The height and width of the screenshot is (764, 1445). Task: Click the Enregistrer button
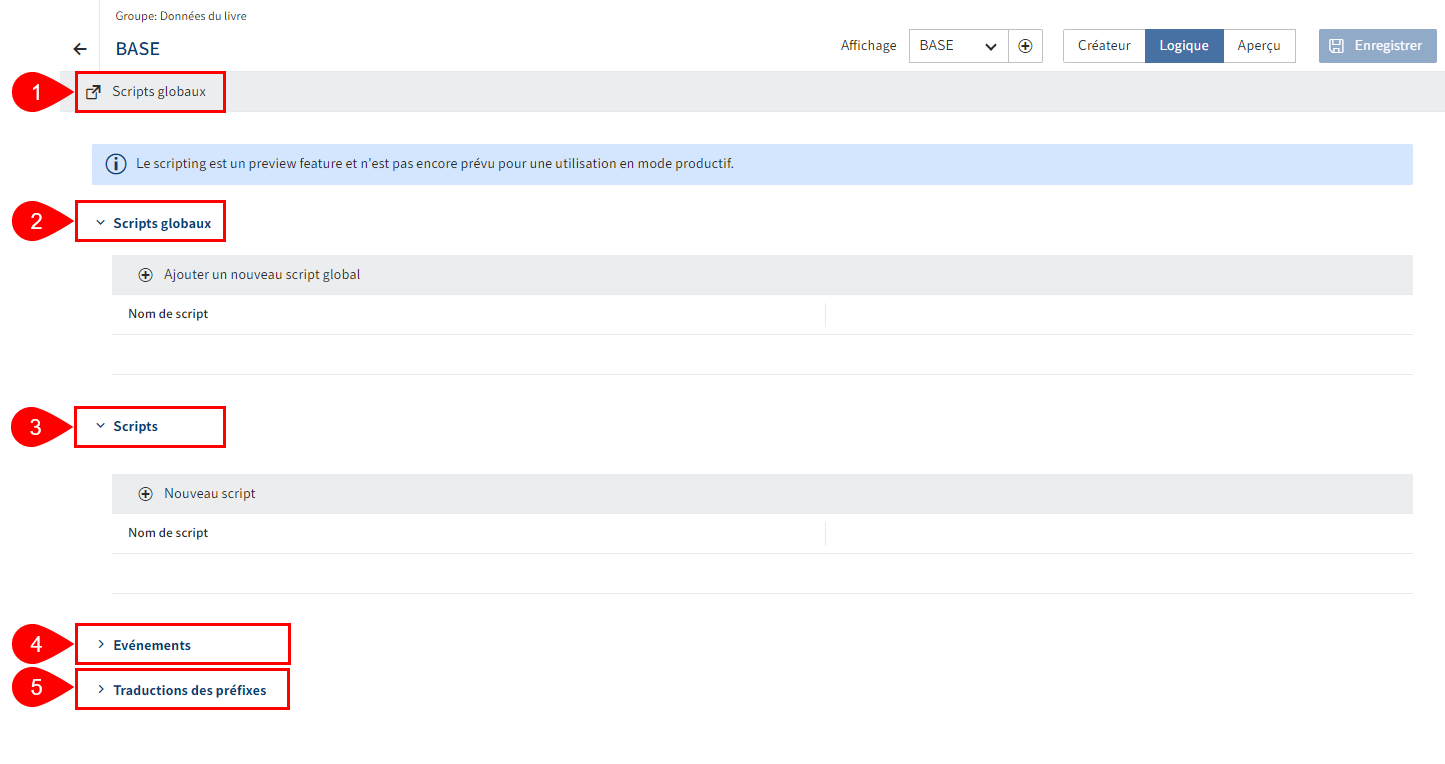click(x=1378, y=46)
